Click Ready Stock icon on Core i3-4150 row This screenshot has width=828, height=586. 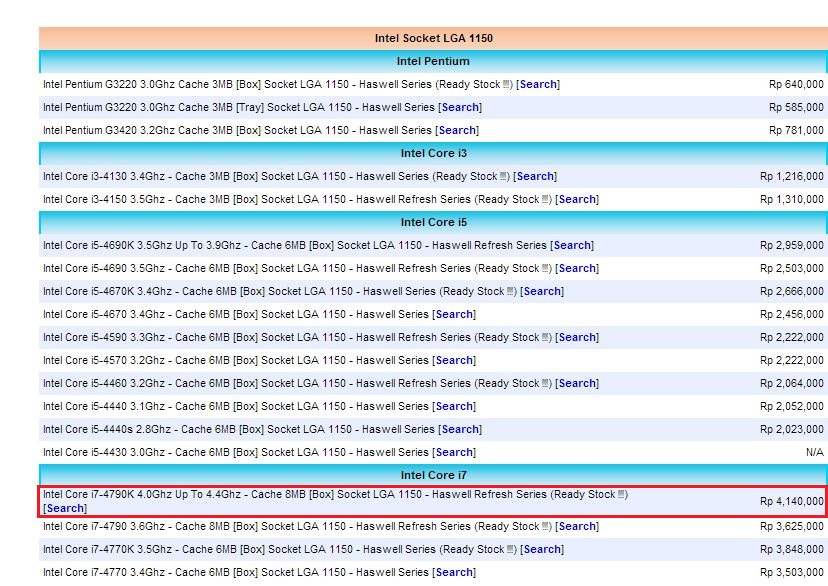(546, 200)
